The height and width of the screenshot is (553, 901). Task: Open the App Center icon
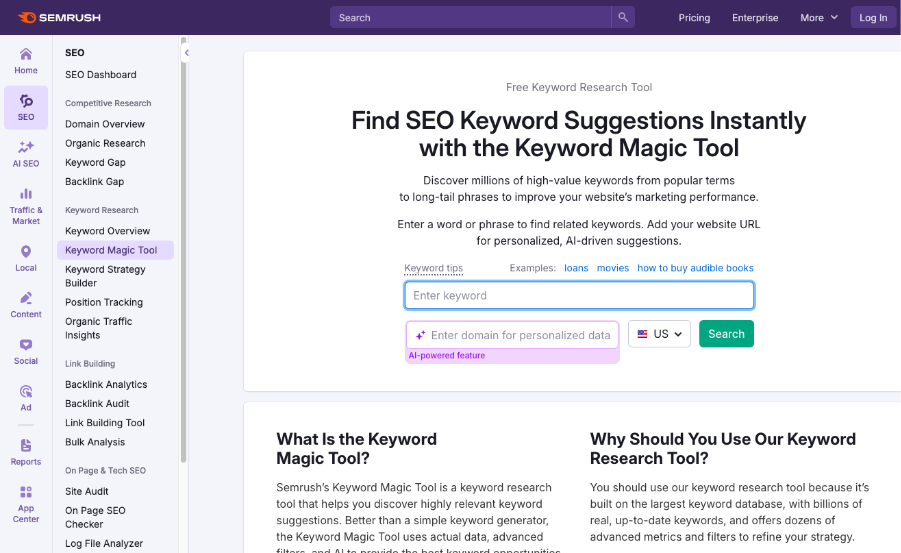click(x=26, y=503)
